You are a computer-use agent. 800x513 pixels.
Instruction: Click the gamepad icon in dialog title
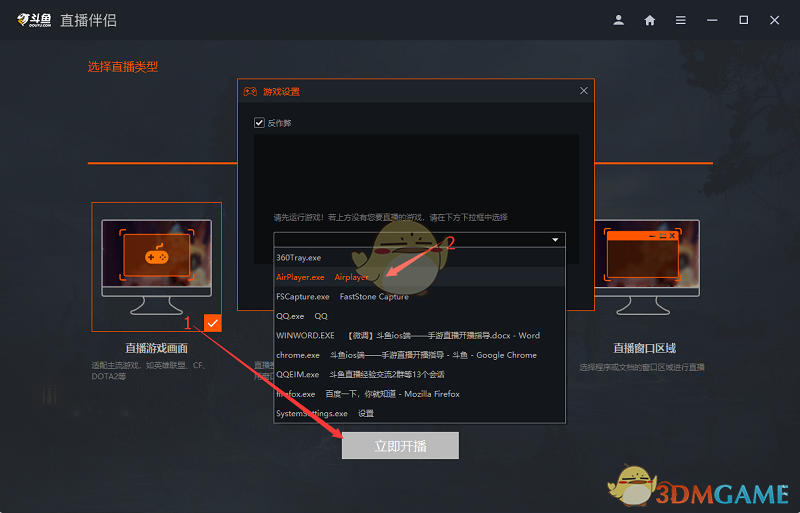[x=250, y=91]
